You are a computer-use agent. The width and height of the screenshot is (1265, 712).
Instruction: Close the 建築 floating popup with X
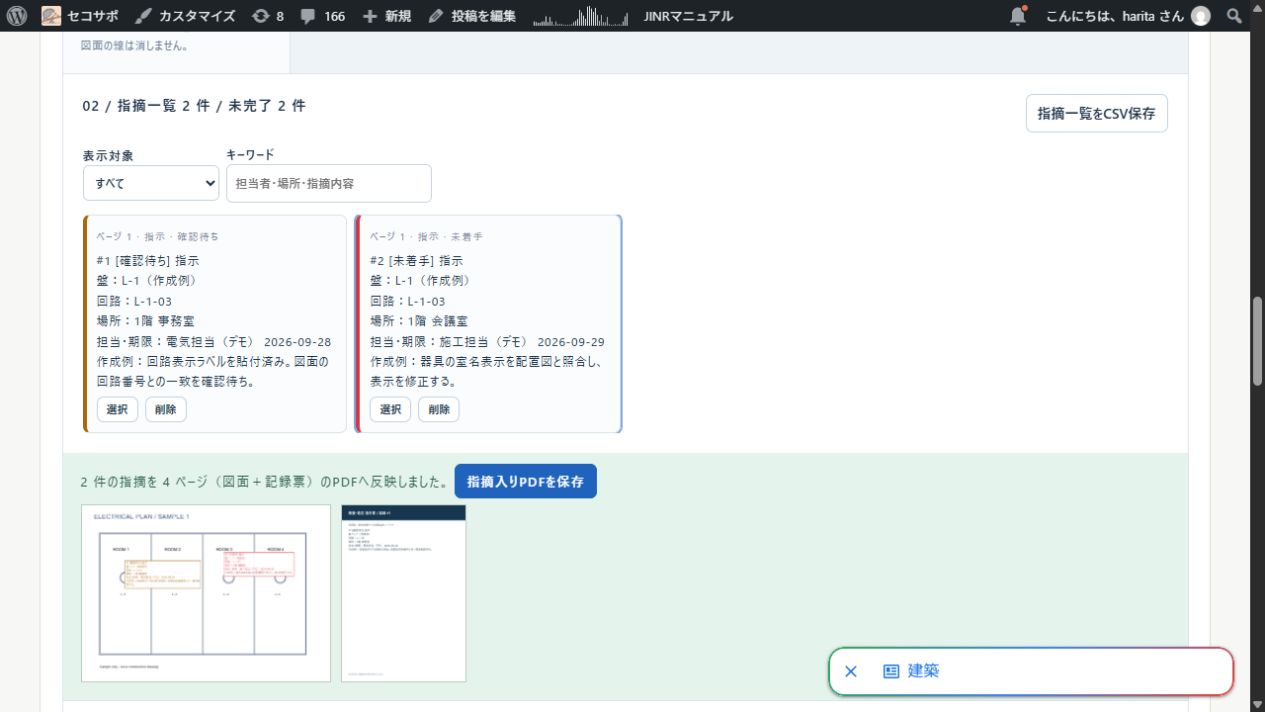[x=851, y=671]
